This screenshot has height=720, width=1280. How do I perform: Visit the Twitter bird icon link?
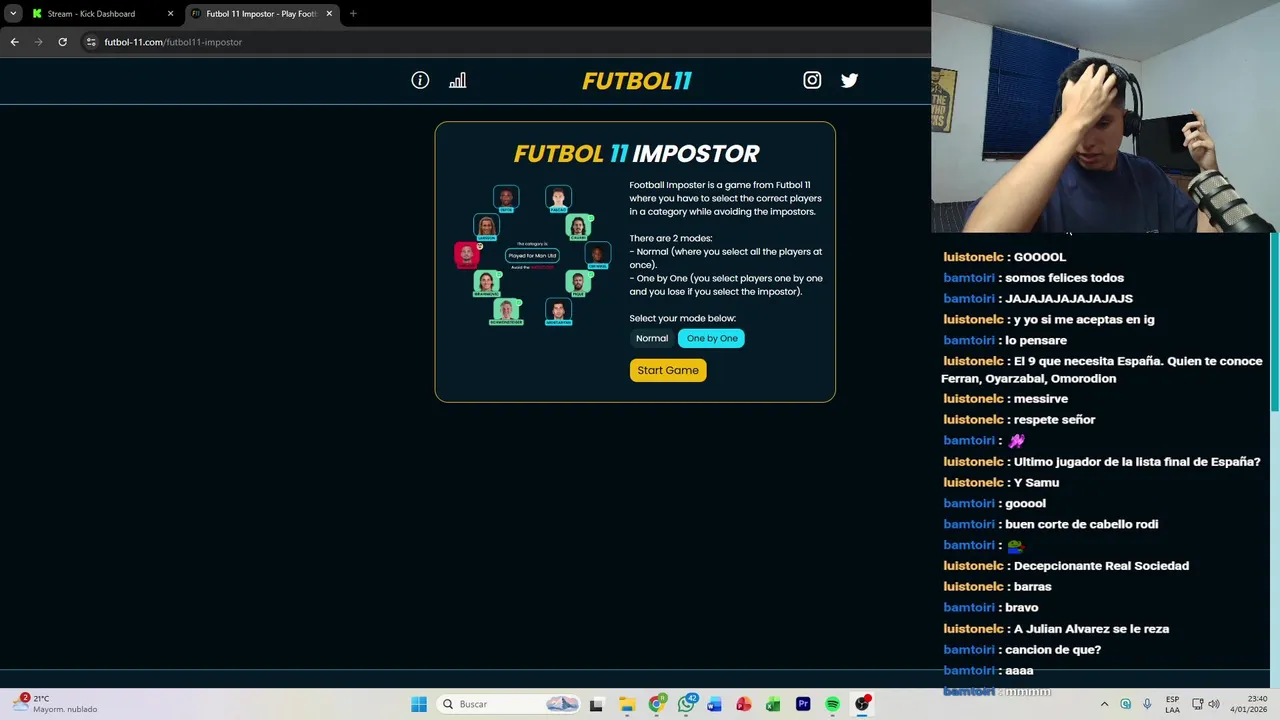coord(849,80)
